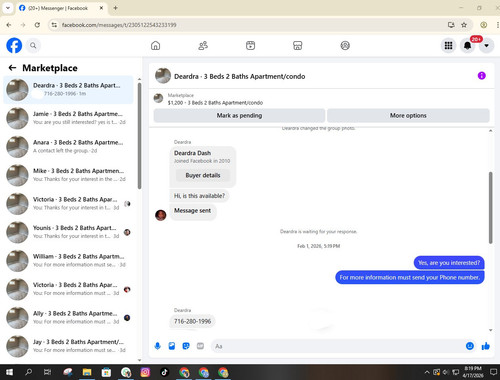
Task: Open notifications bell with 20+ badge
Action: click(468, 45)
